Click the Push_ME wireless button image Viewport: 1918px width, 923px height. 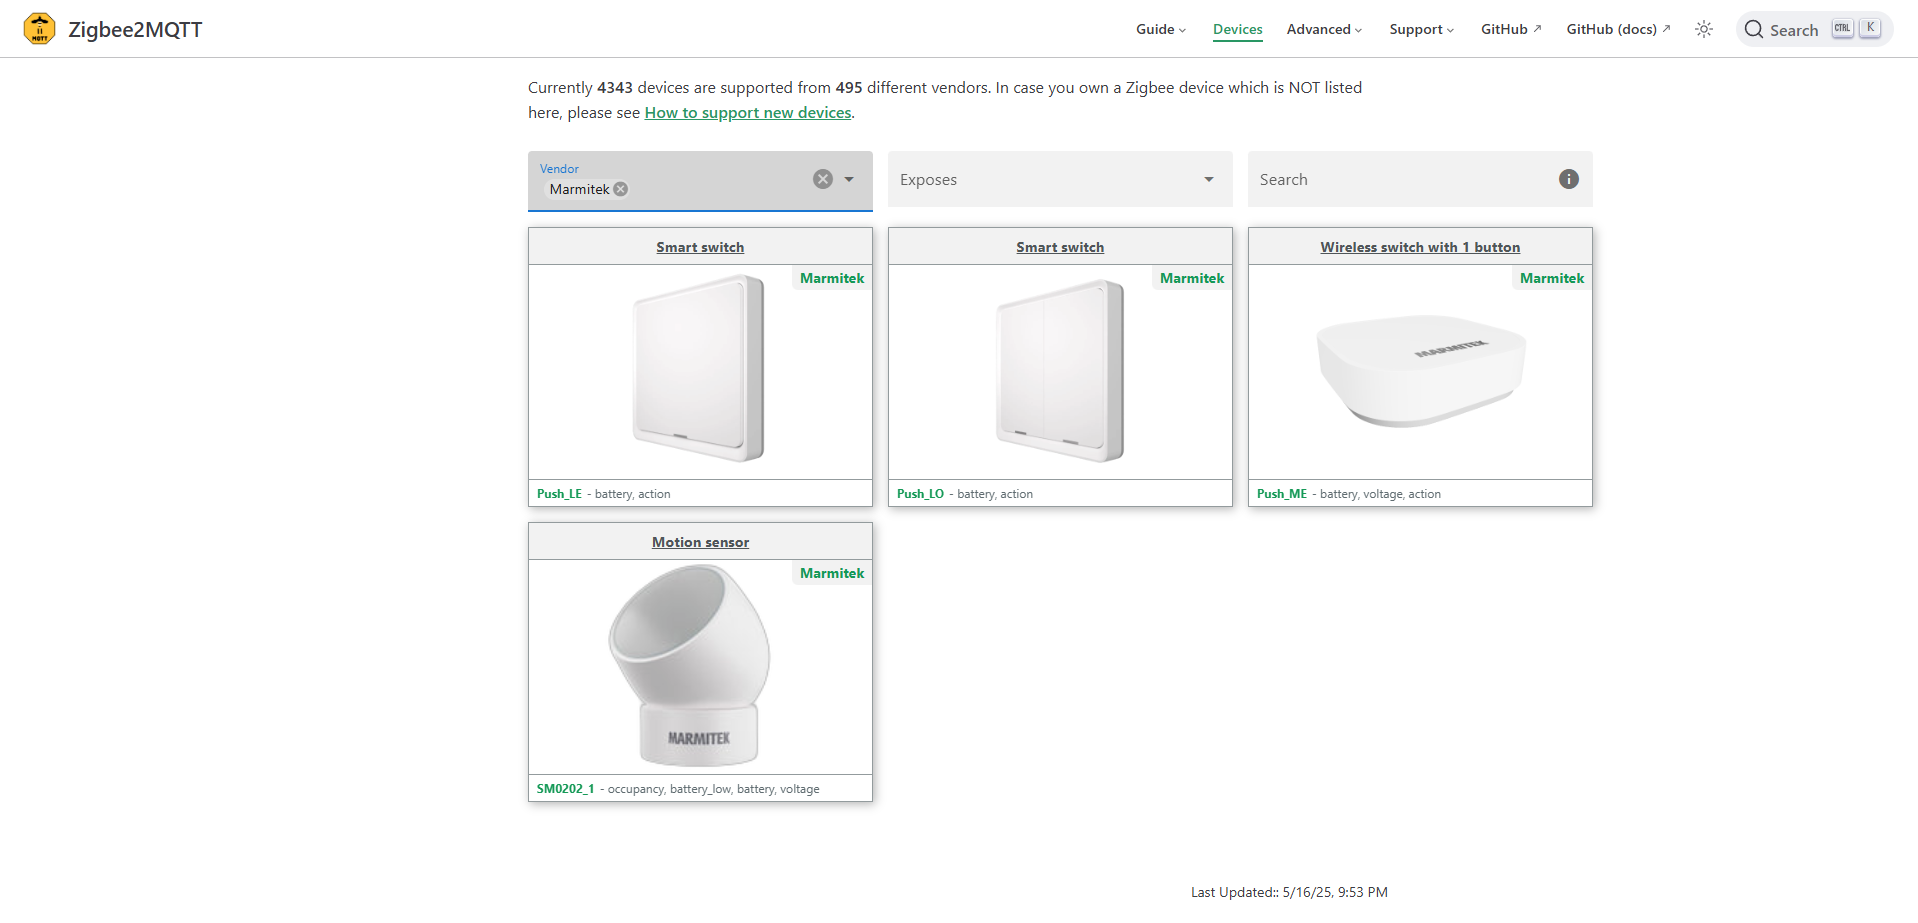[x=1421, y=371]
